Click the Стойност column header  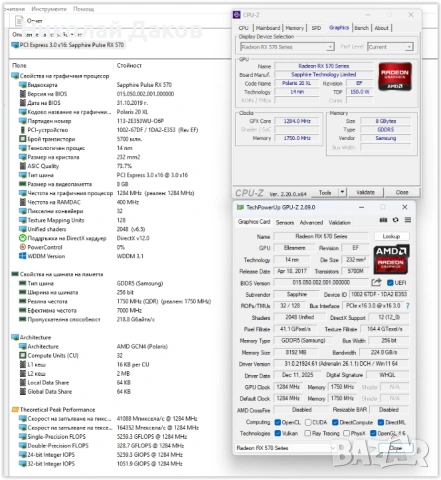(129, 65)
